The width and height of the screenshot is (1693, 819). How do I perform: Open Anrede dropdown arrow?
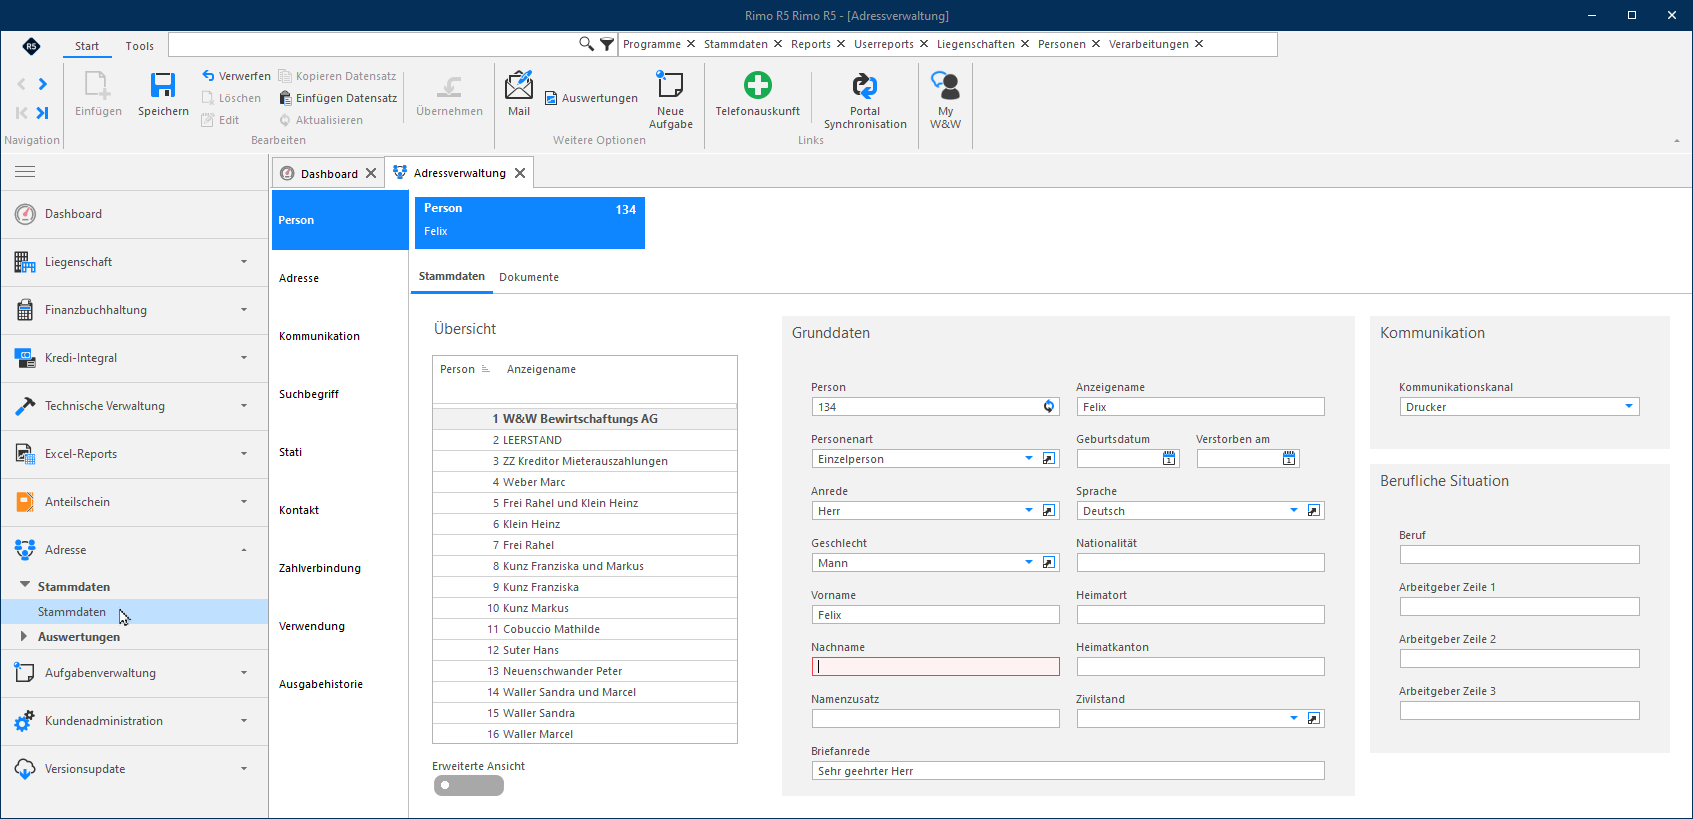click(x=1029, y=511)
